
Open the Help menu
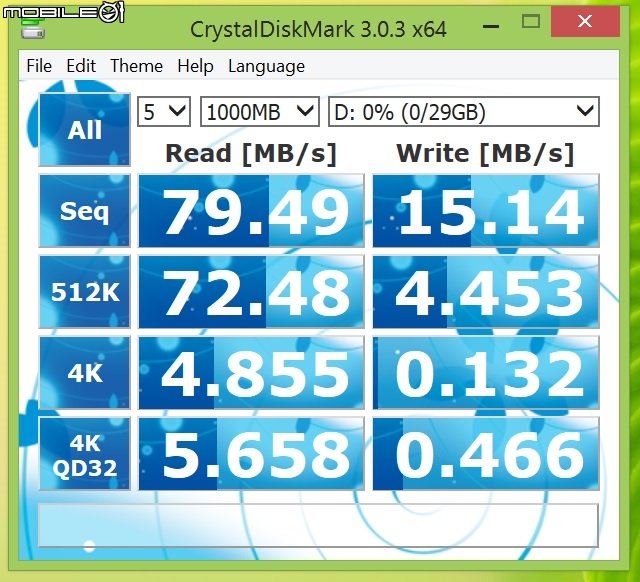tap(196, 66)
